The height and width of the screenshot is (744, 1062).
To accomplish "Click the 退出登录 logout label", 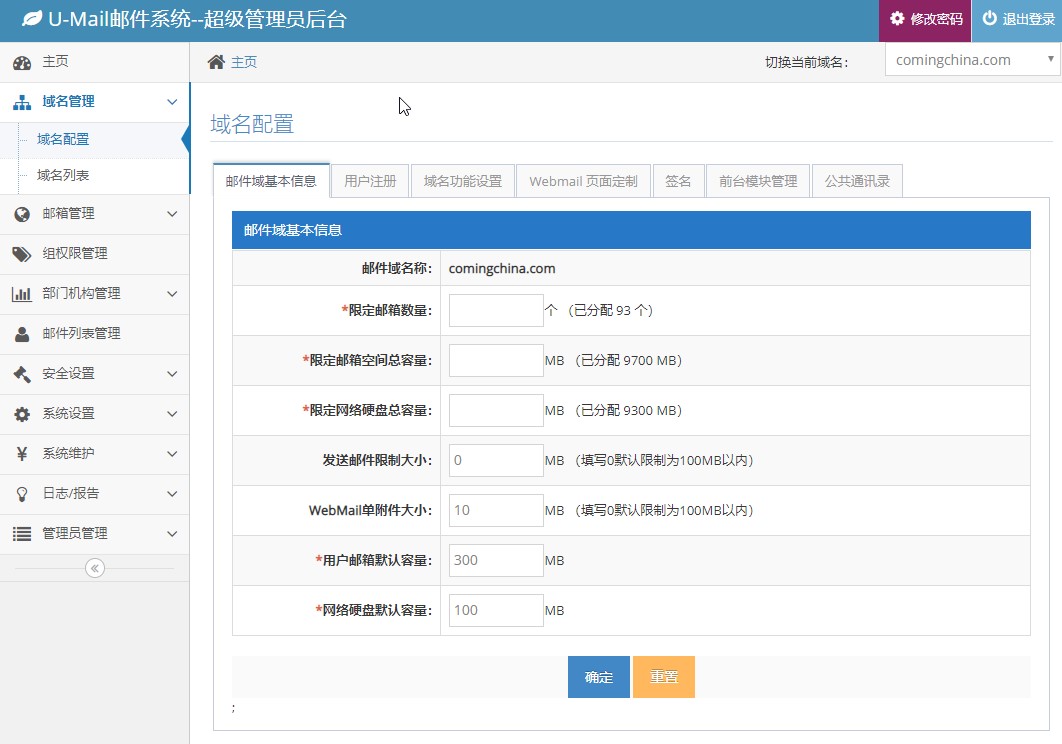I will (1028, 19).
